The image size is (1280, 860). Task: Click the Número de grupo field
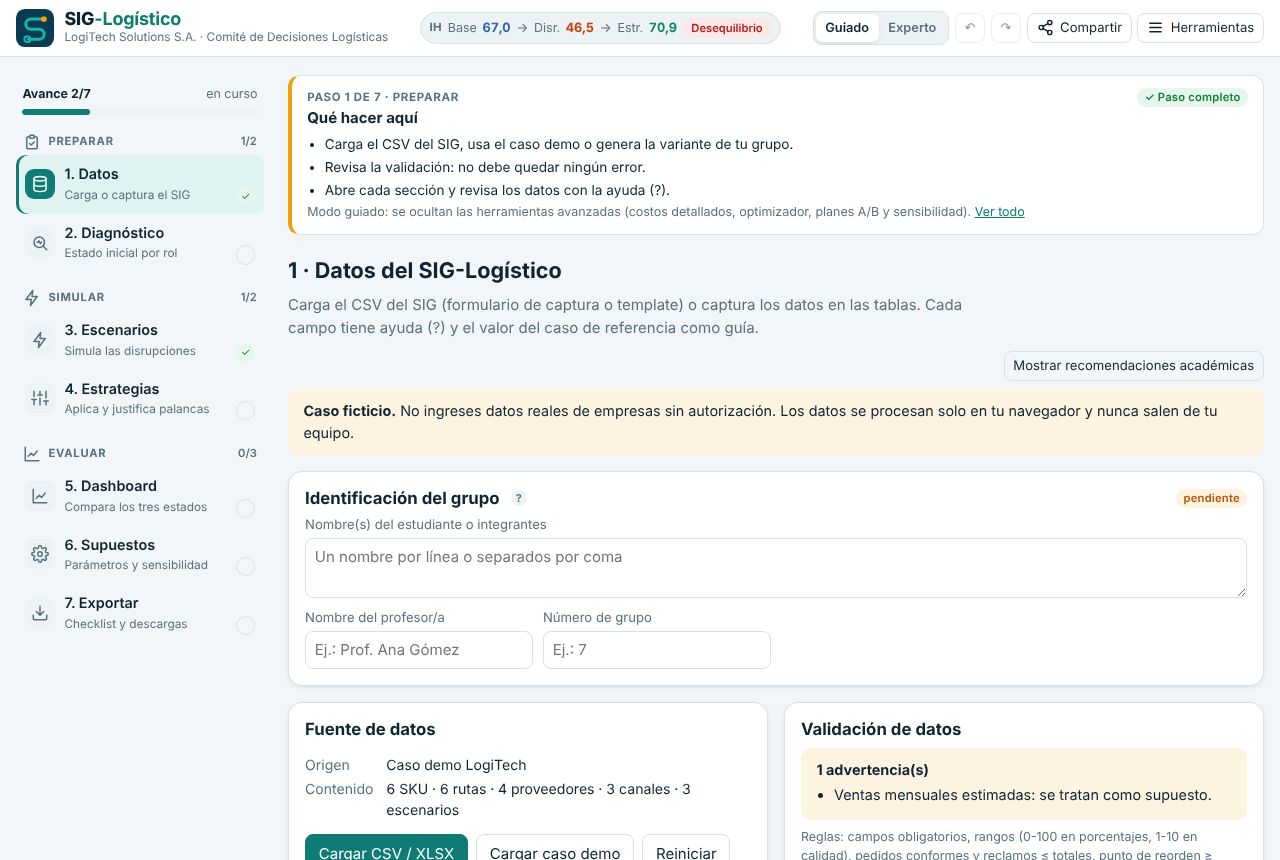657,650
